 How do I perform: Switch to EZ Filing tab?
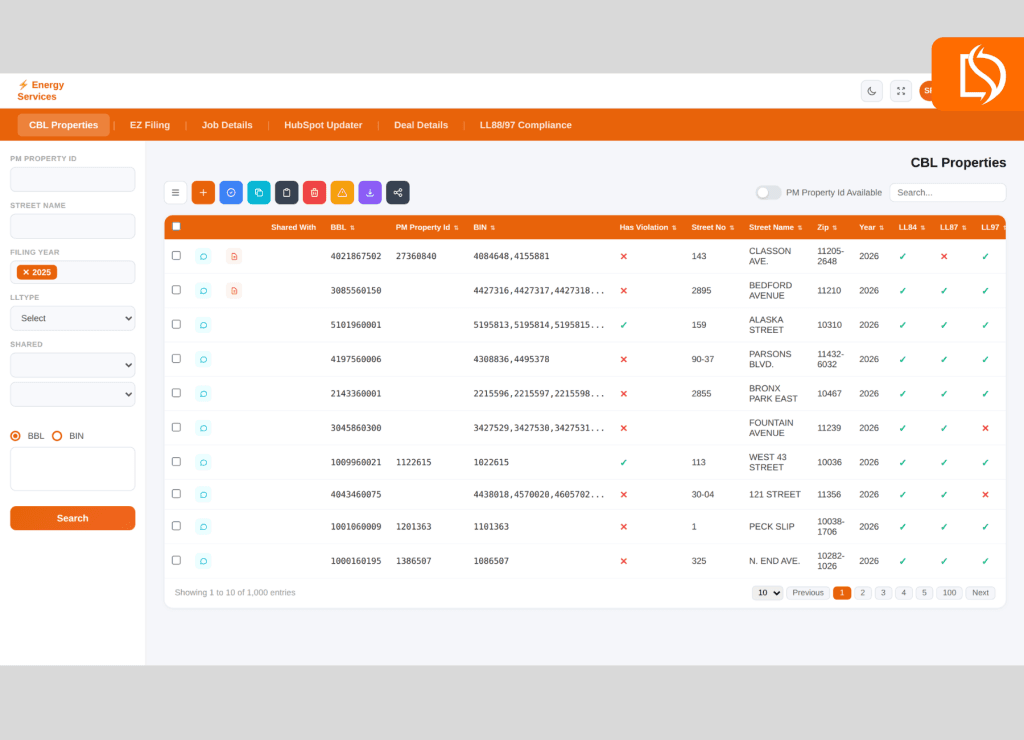(x=150, y=125)
